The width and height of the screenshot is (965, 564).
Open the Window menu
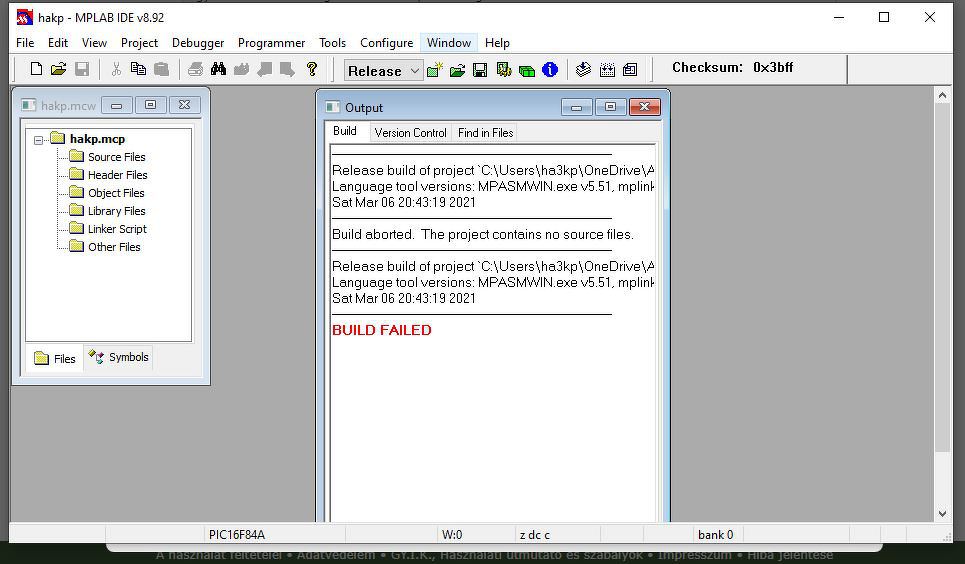point(449,42)
